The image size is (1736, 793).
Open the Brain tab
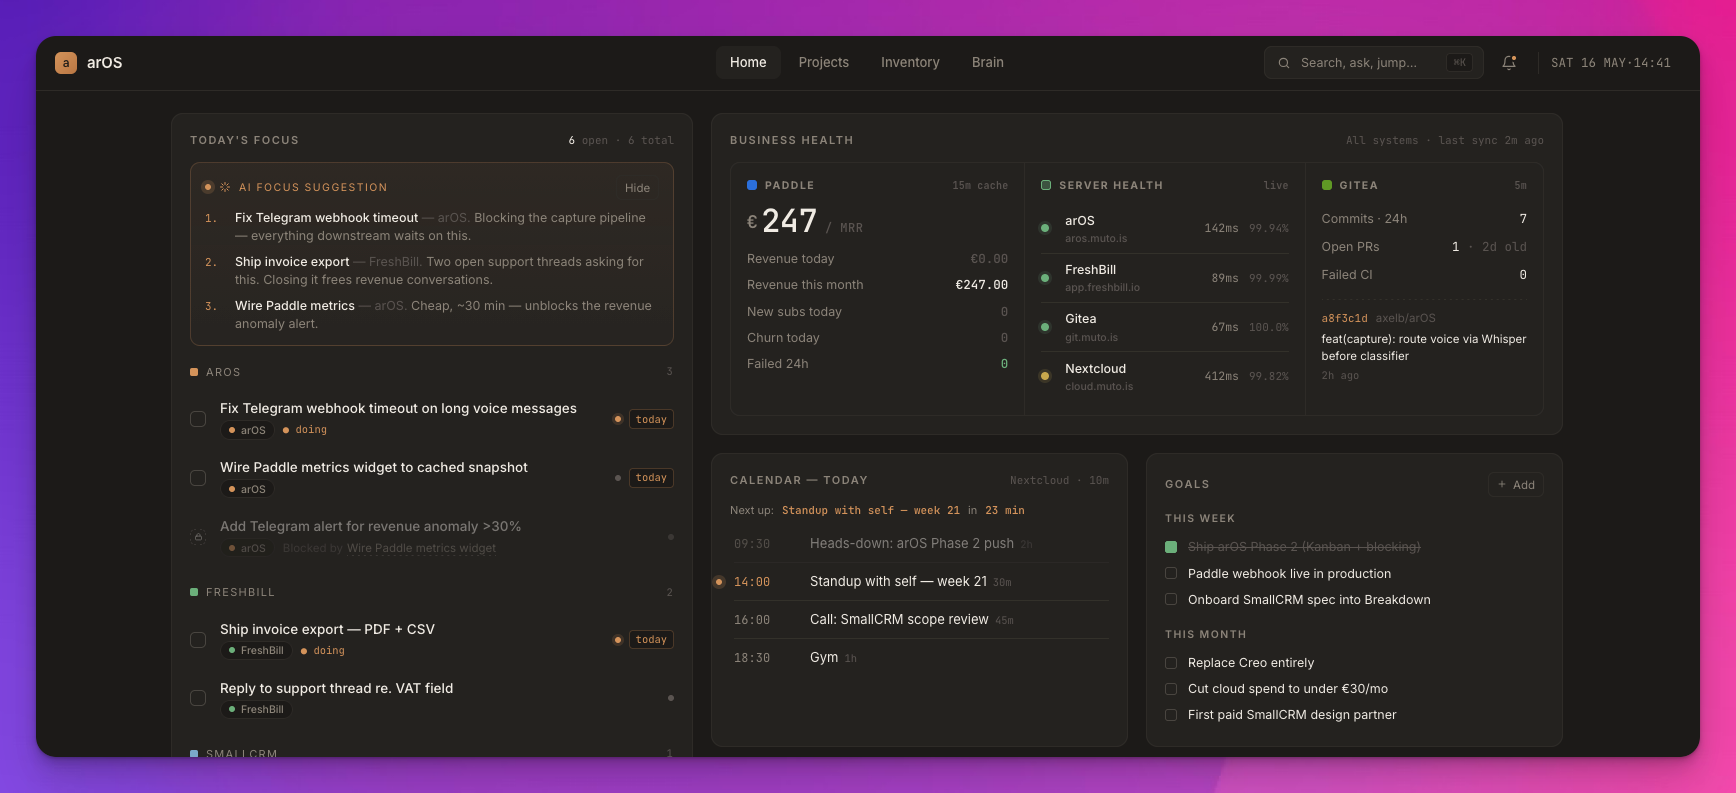(988, 62)
